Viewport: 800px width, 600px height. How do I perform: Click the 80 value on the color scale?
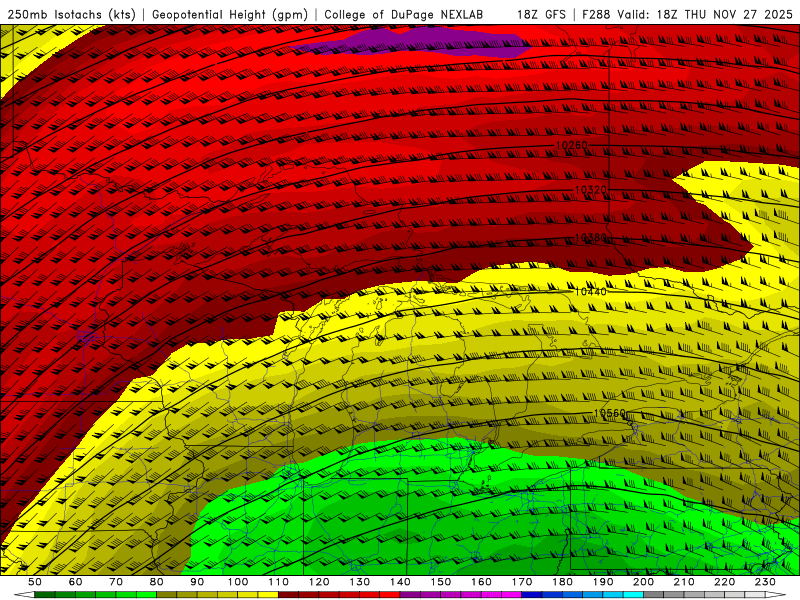coord(157,582)
